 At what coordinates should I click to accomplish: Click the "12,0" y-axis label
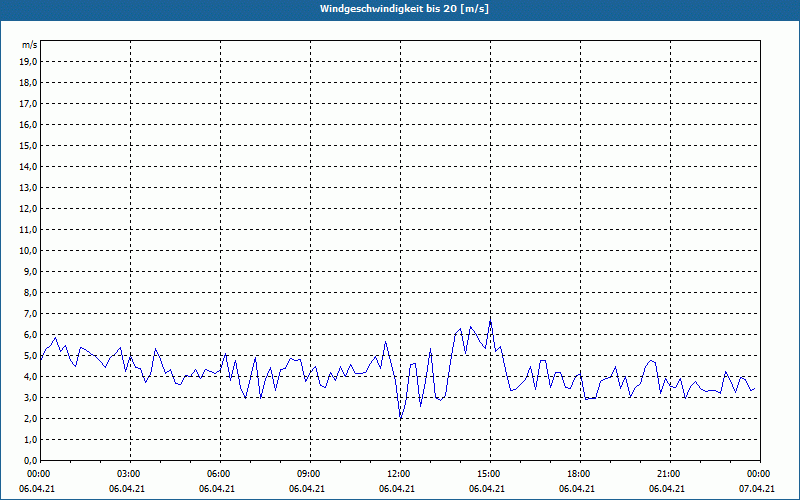click(29, 209)
